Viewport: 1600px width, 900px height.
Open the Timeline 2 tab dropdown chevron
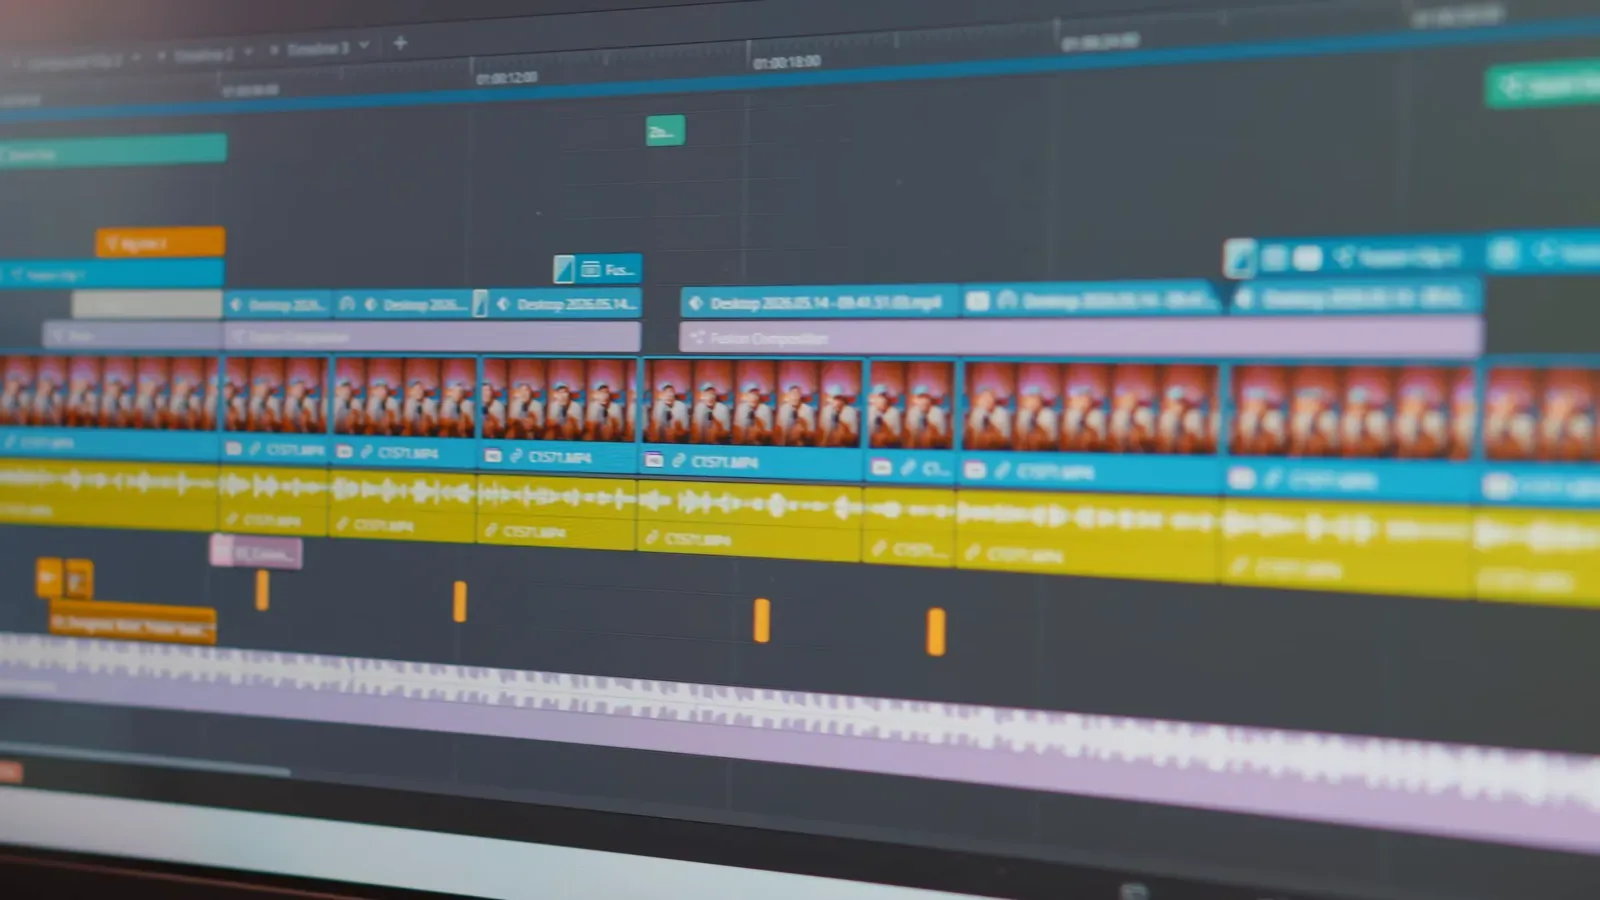coord(248,52)
